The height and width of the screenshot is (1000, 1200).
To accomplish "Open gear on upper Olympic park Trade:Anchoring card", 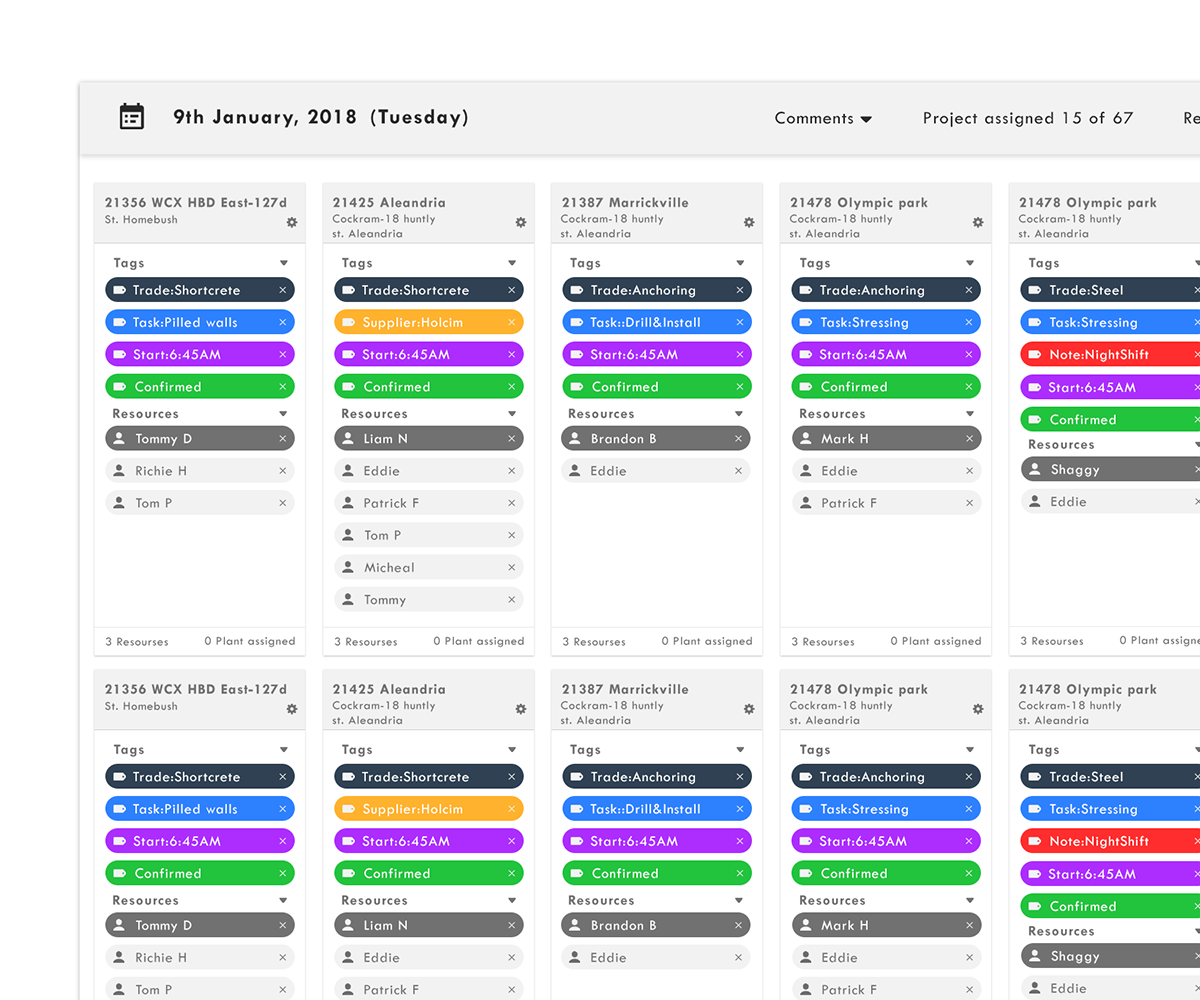I will pos(978,223).
